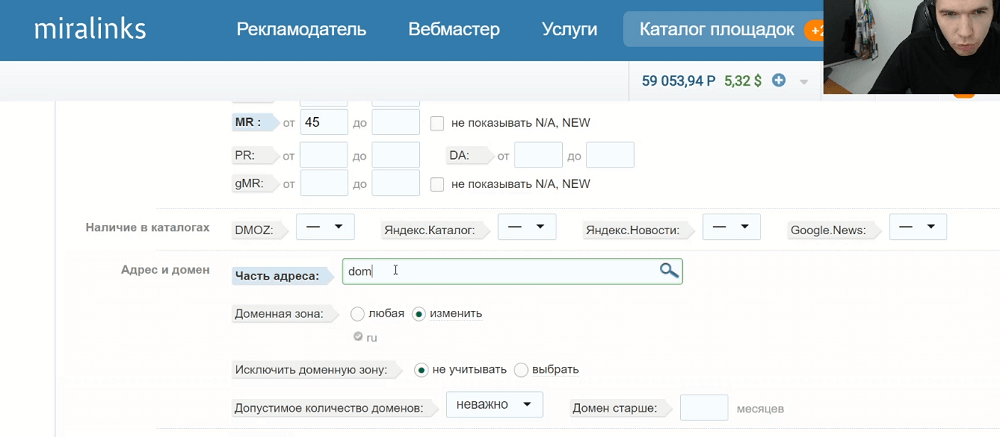Open the DMOZ dropdown
The width and height of the screenshot is (1000, 437).
tap(325, 227)
